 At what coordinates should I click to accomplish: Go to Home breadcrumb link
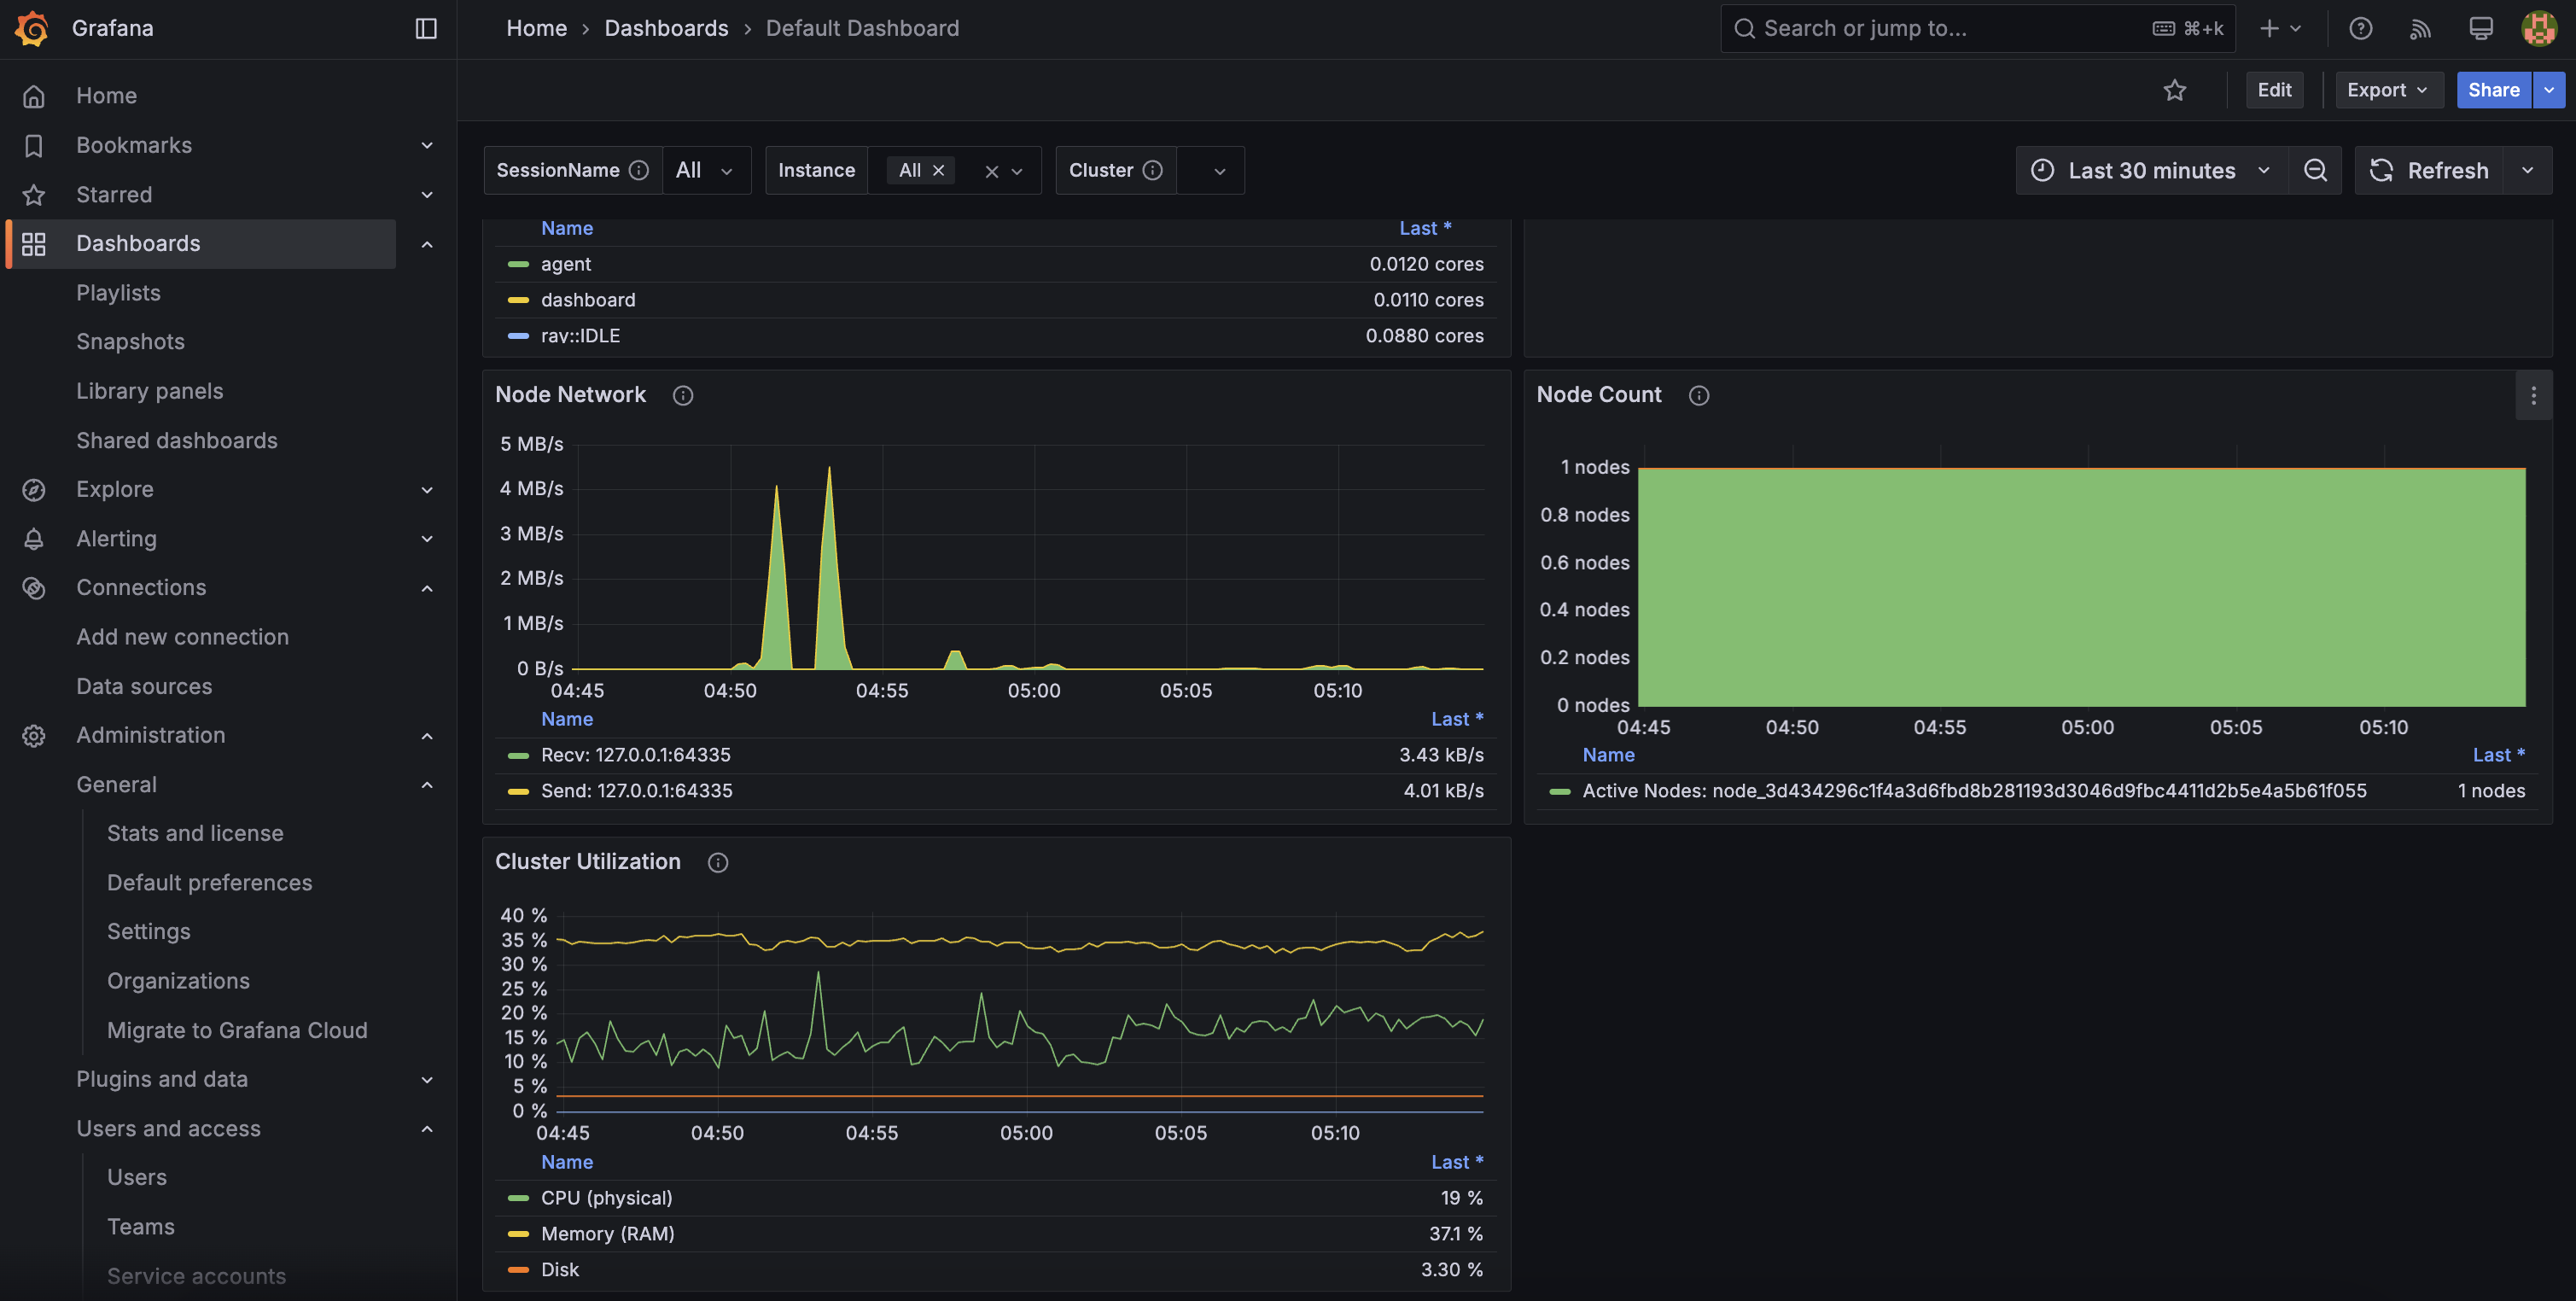pyautogui.click(x=536, y=28)
